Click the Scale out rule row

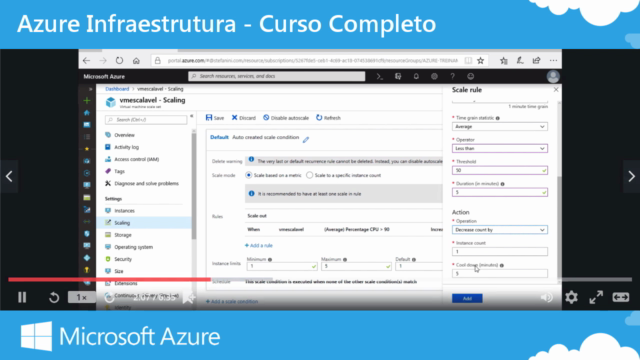pyautogui.click(x=344, y=229)
